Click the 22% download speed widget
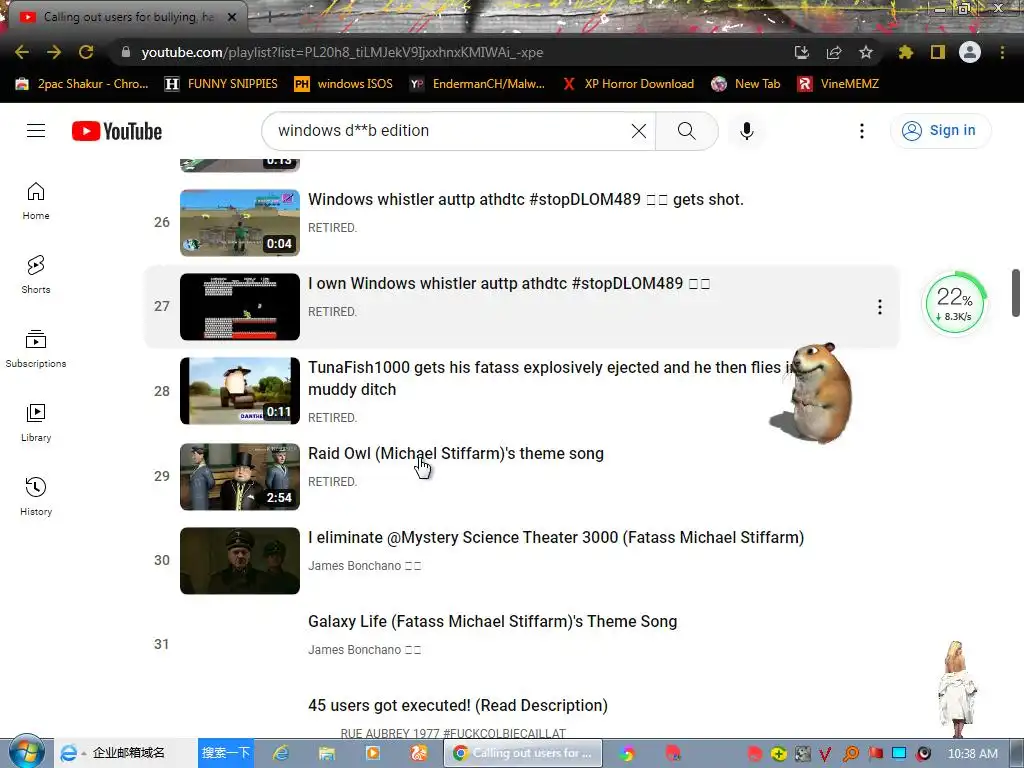 [954, 303]
